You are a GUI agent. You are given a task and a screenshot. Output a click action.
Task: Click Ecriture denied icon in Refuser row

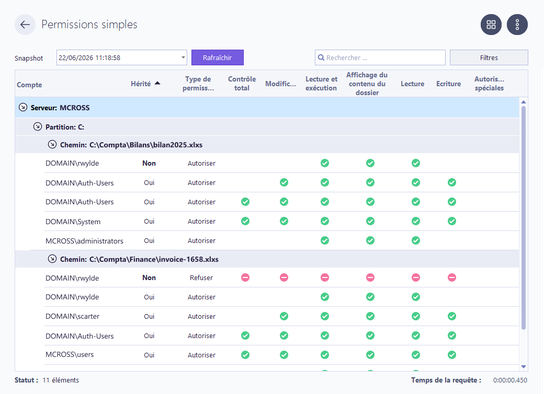click(x=452, y=277)
